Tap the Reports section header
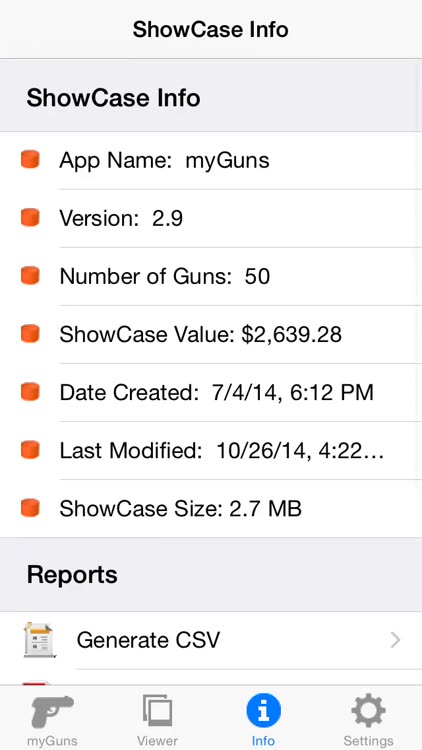Viewport: 422px width, 750px height. click(211, 574)
